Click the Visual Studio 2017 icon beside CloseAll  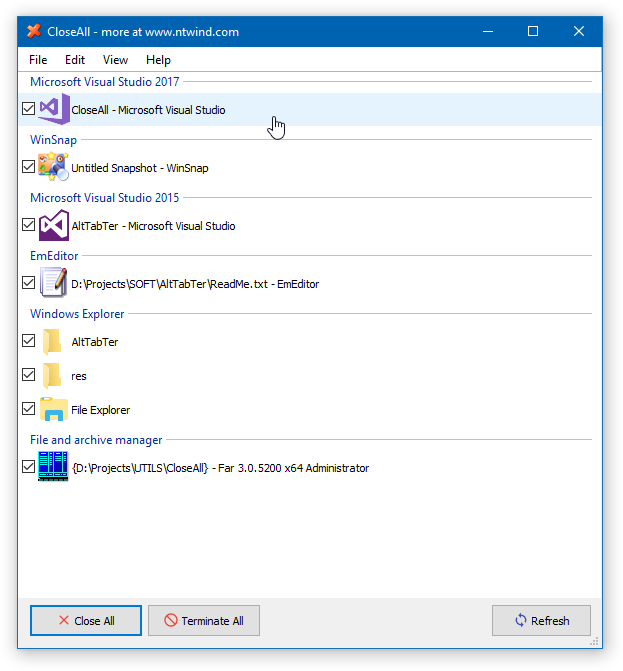(x=54, y=109)
